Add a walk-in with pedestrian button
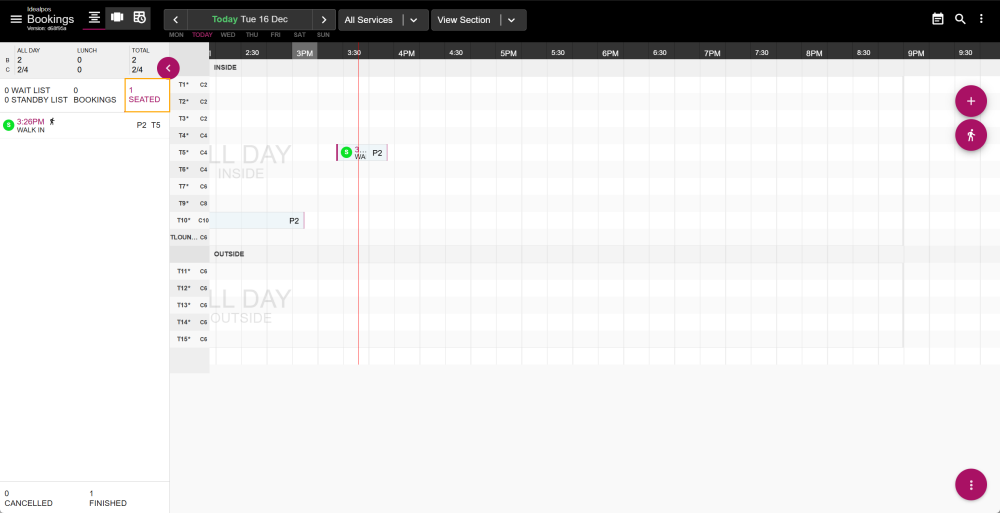Screen dimensions: 1000x513 coord(970,135)
